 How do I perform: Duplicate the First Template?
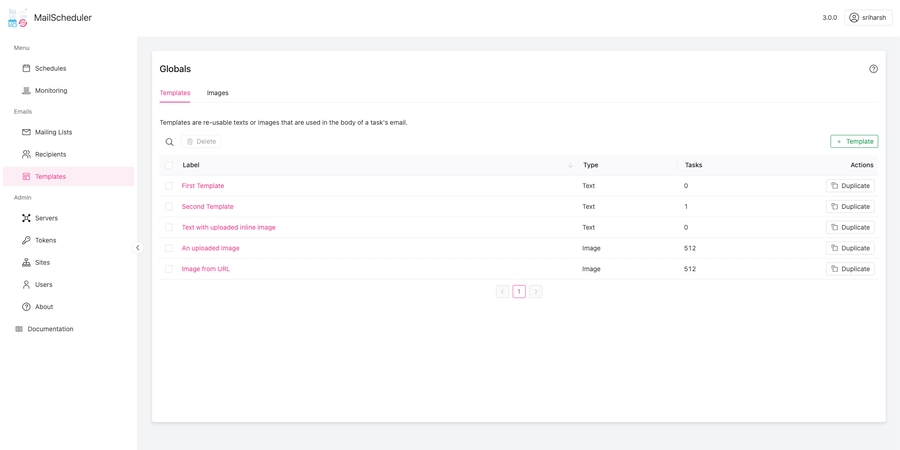tap(850, 186)
